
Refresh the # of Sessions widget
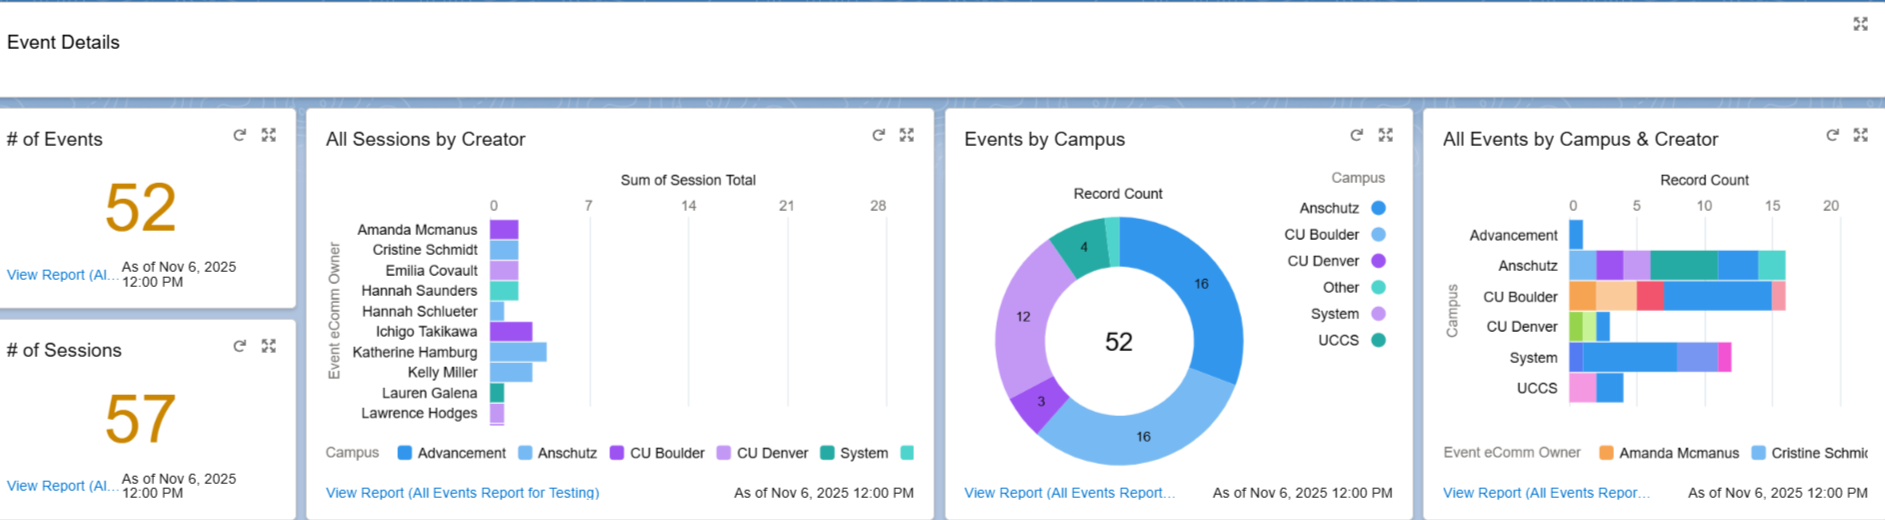(239, 346)
